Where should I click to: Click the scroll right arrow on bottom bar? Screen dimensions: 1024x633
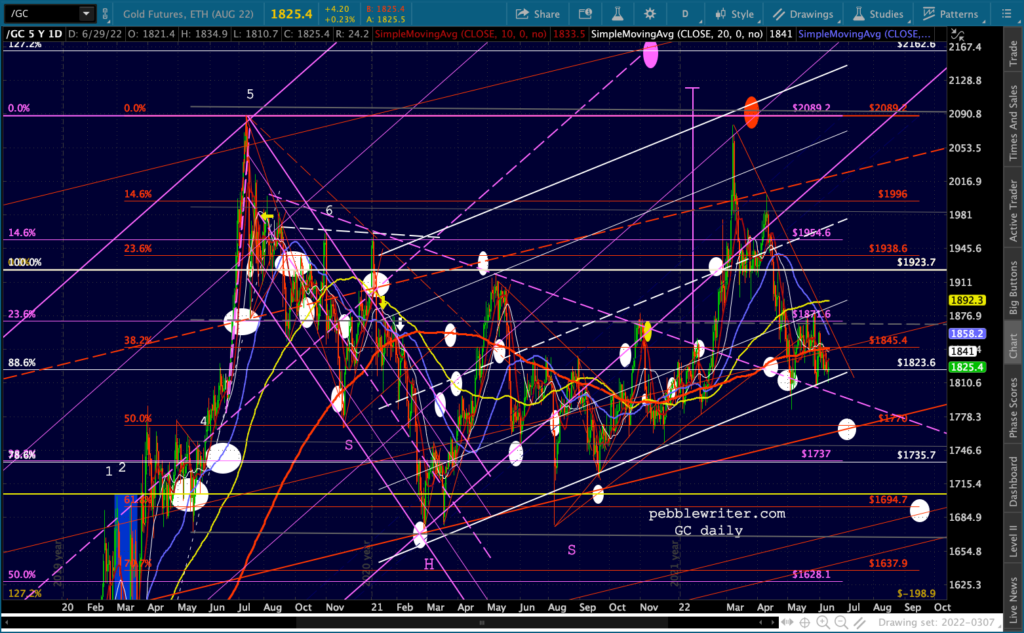[x=773, y=623]
